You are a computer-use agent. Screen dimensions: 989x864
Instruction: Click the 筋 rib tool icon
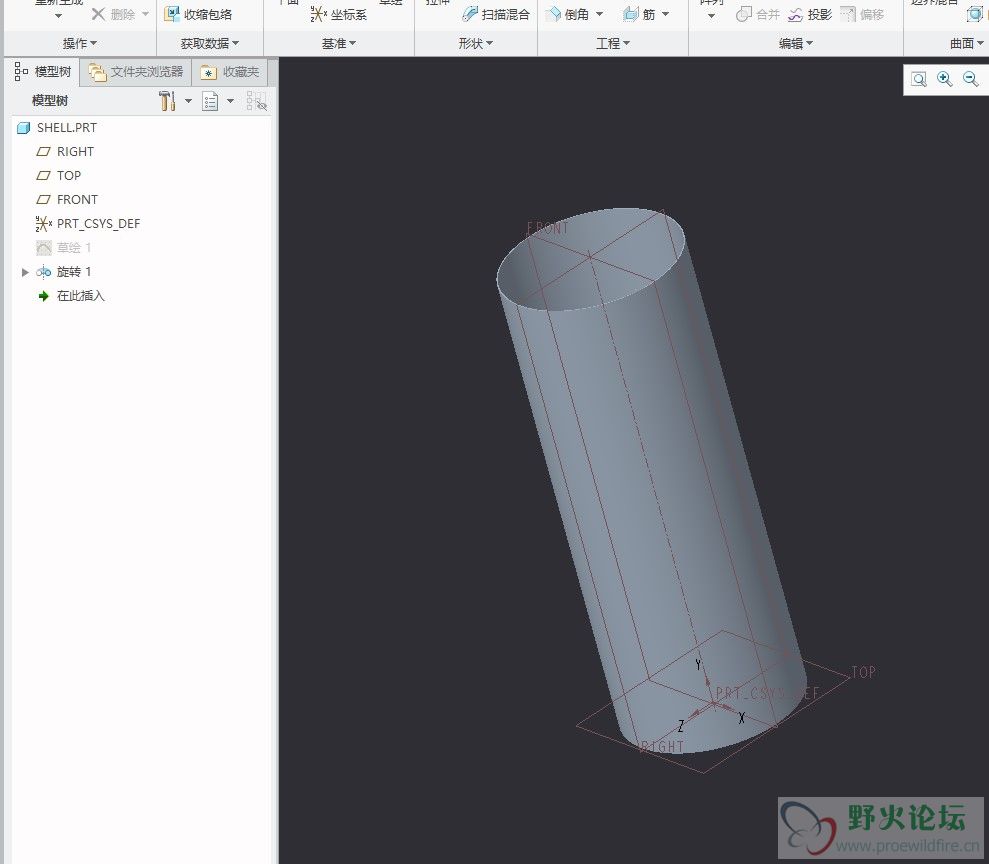[x=630, y=14]
